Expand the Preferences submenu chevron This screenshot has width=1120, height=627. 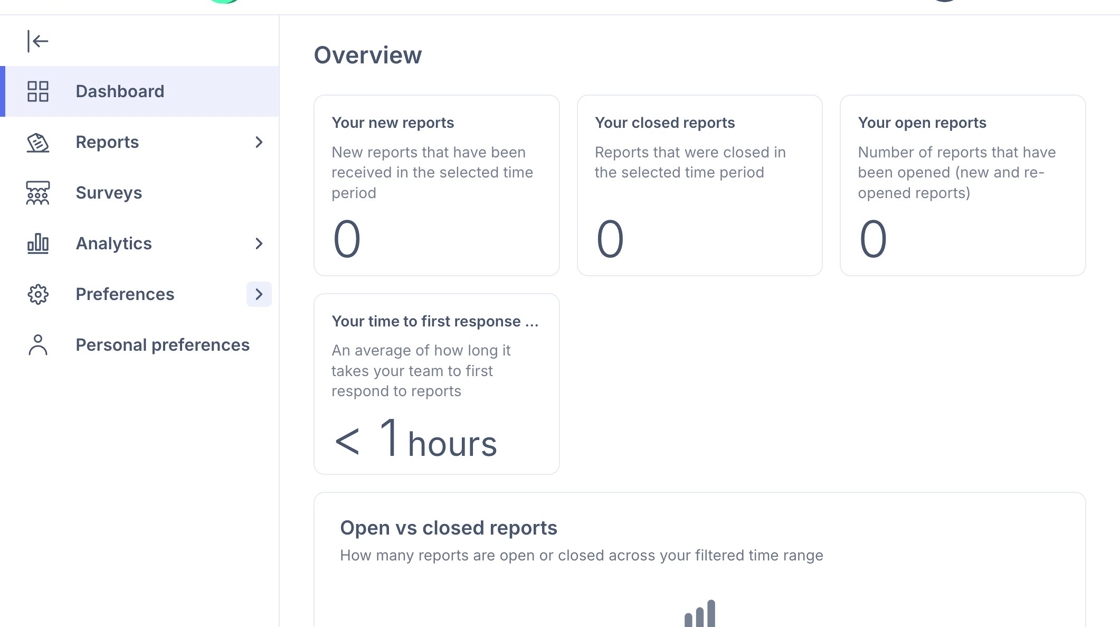tap(259, 294)
